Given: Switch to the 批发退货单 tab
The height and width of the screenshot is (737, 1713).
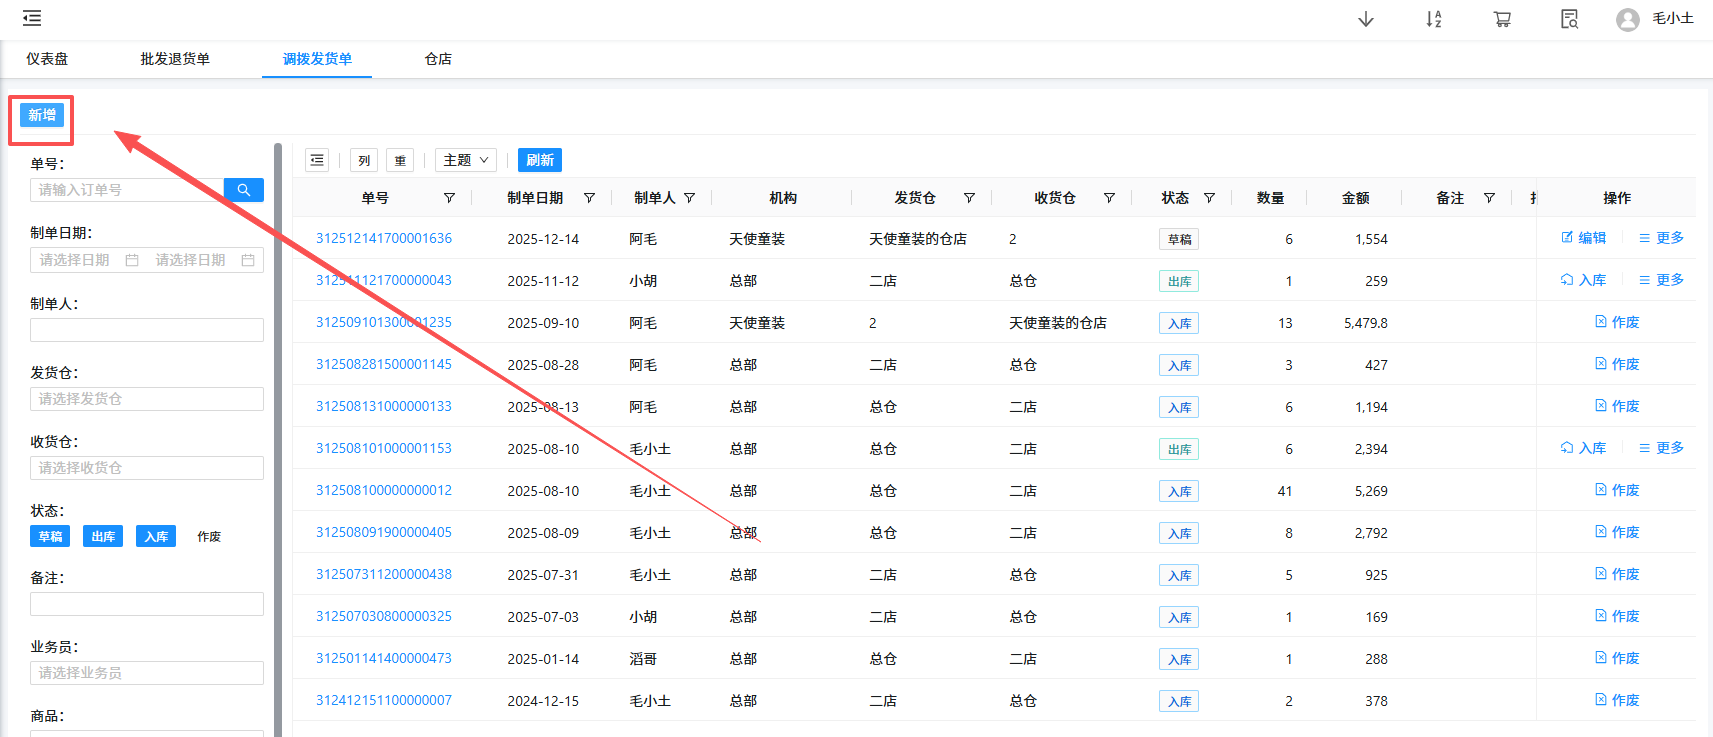Looking at the screenshot, I should pos(175,59).
